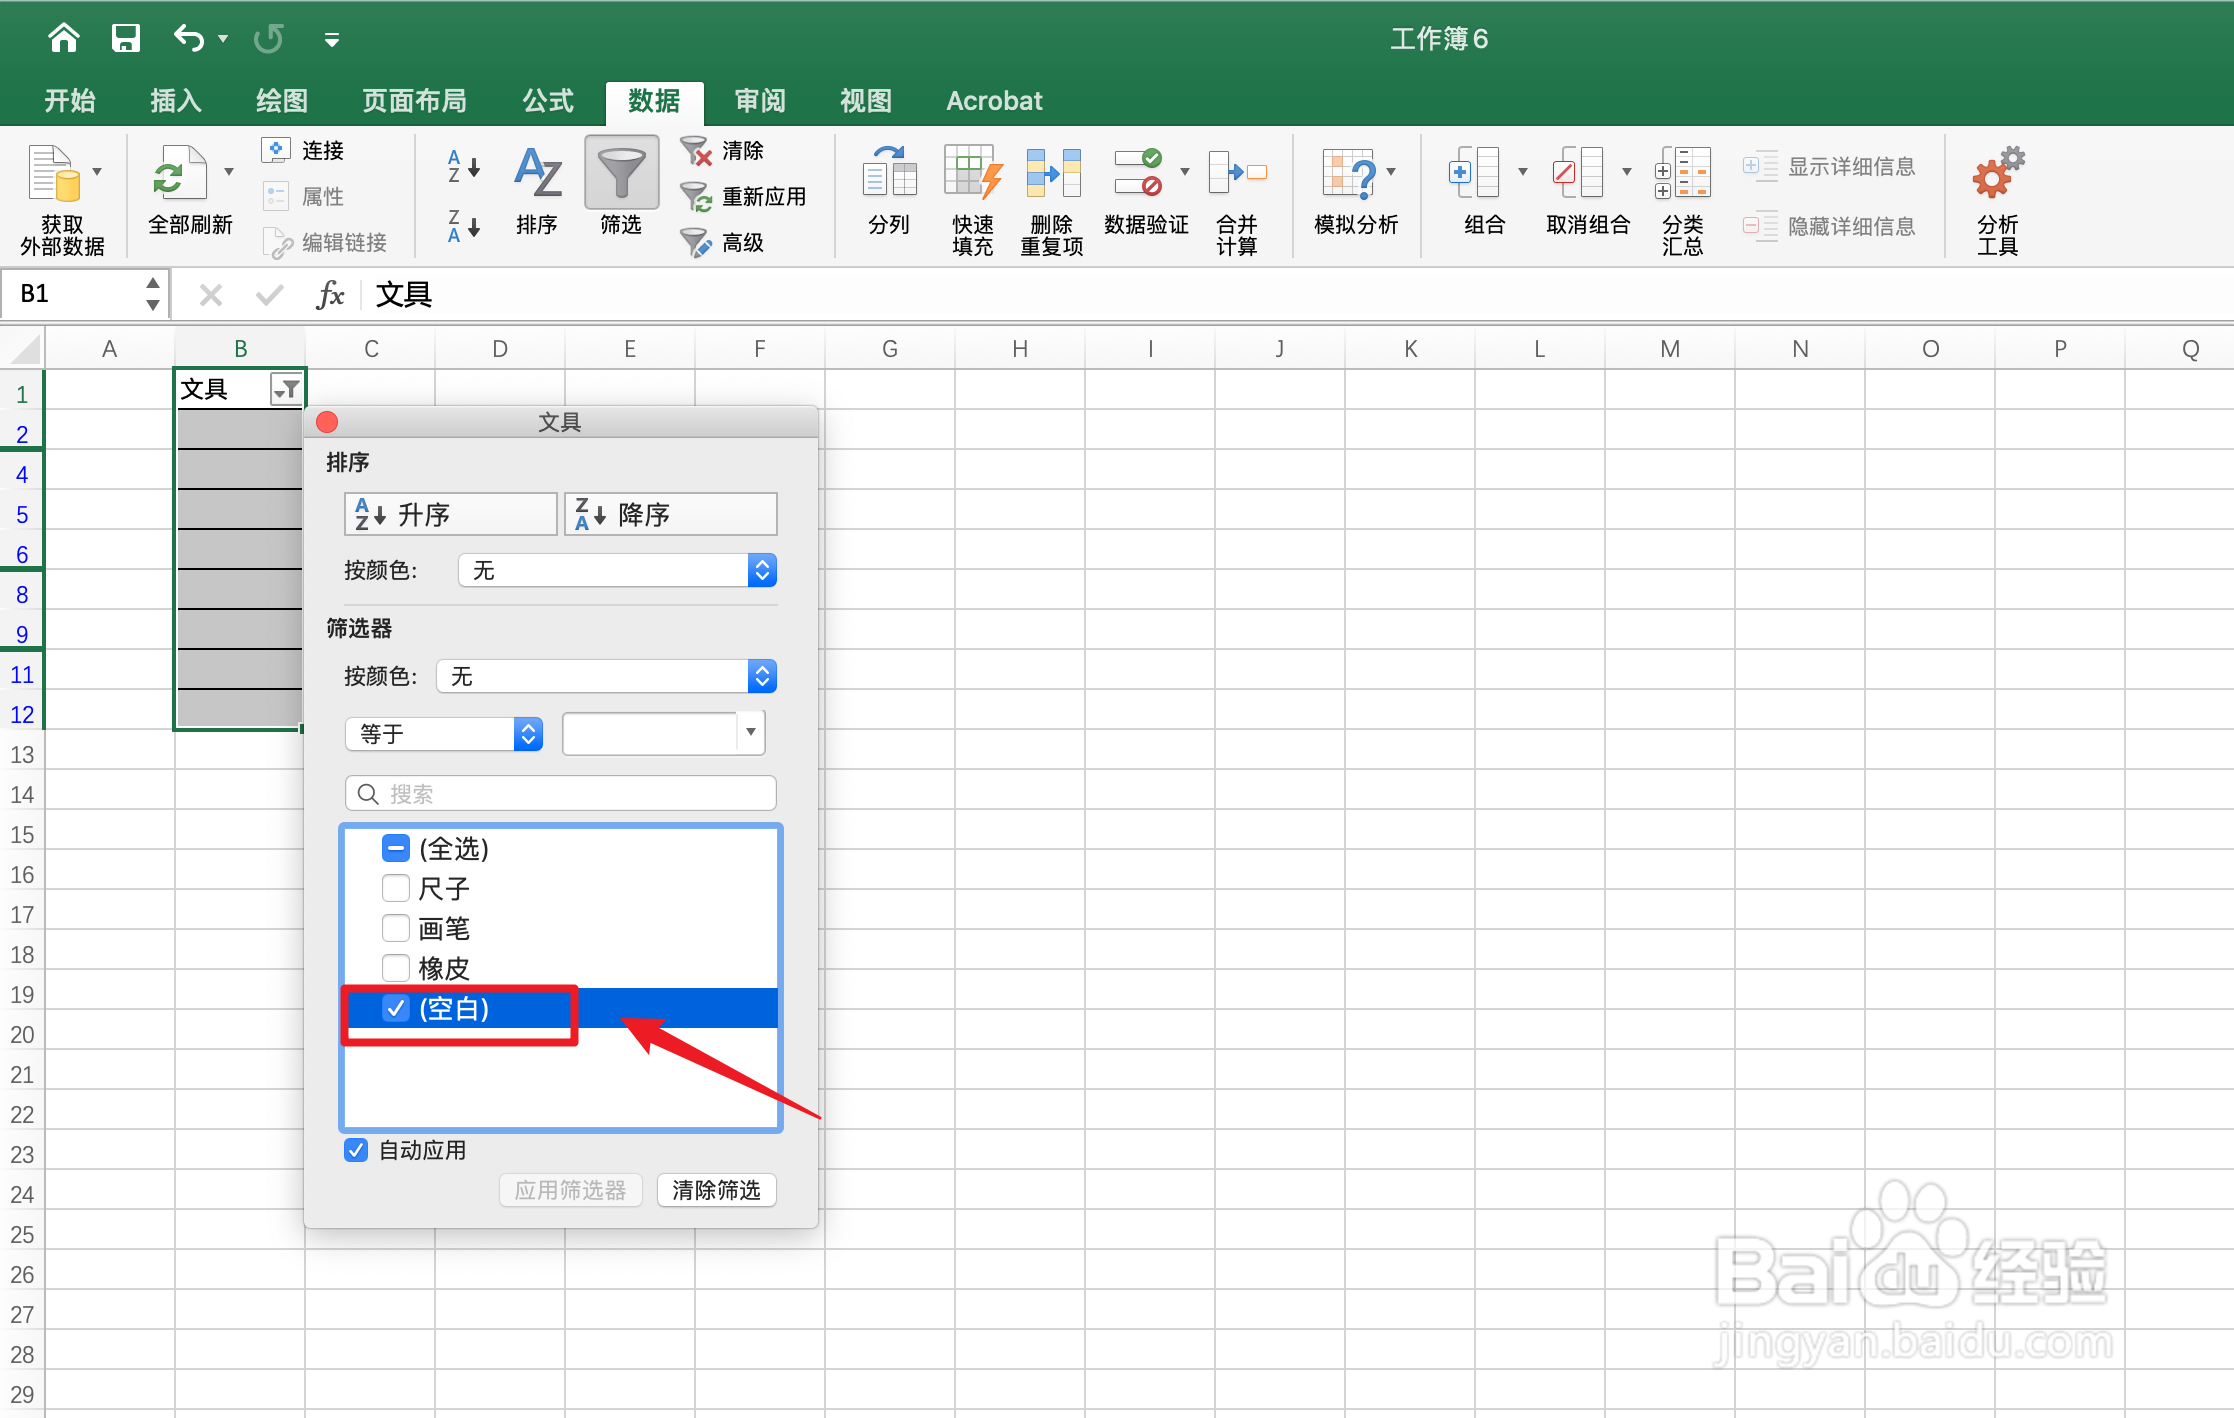Uncheck the (空白) checkbox

(396, 1008)
